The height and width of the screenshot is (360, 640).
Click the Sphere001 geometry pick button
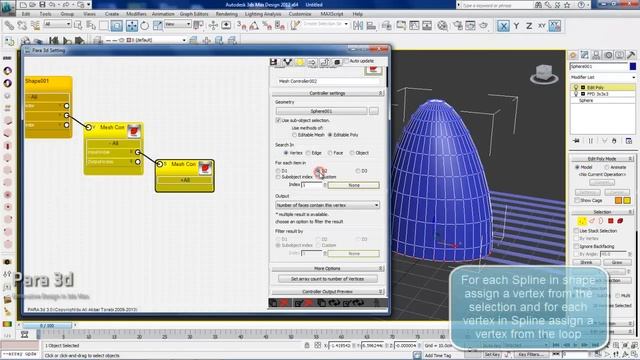pyautogui.click(x=321, y=111)
